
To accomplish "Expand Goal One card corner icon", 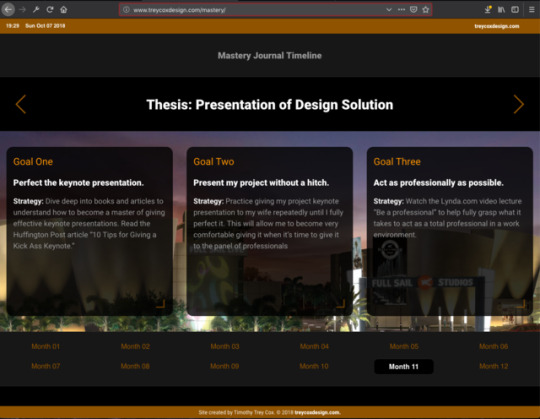I will [x=161, y=303].
